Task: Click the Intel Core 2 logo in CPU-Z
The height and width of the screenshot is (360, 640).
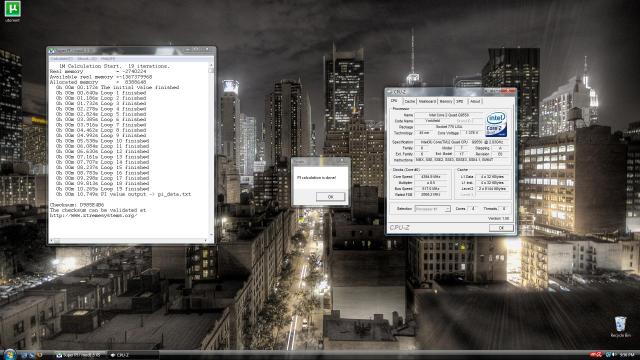Action: point(496,124)
